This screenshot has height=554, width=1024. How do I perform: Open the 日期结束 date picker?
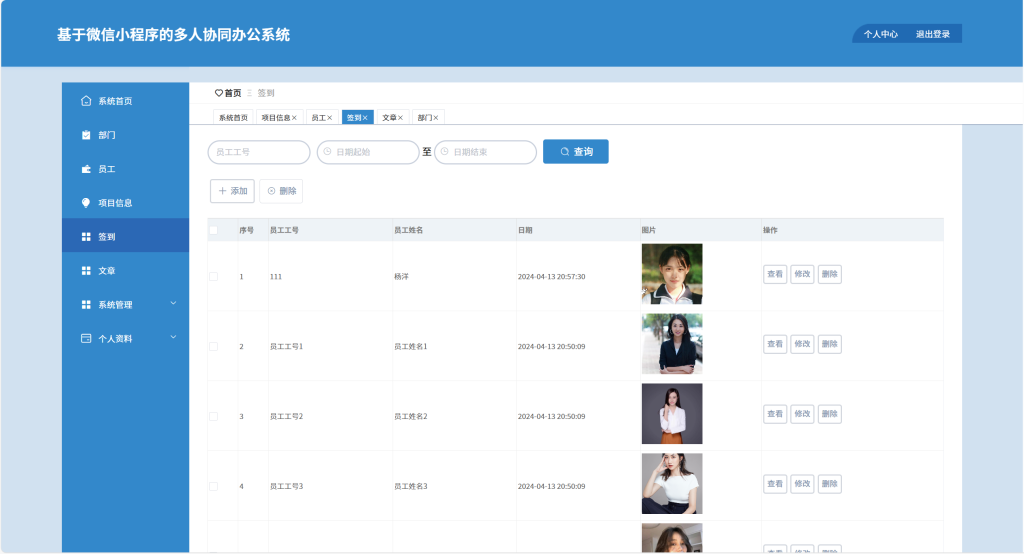485,152
